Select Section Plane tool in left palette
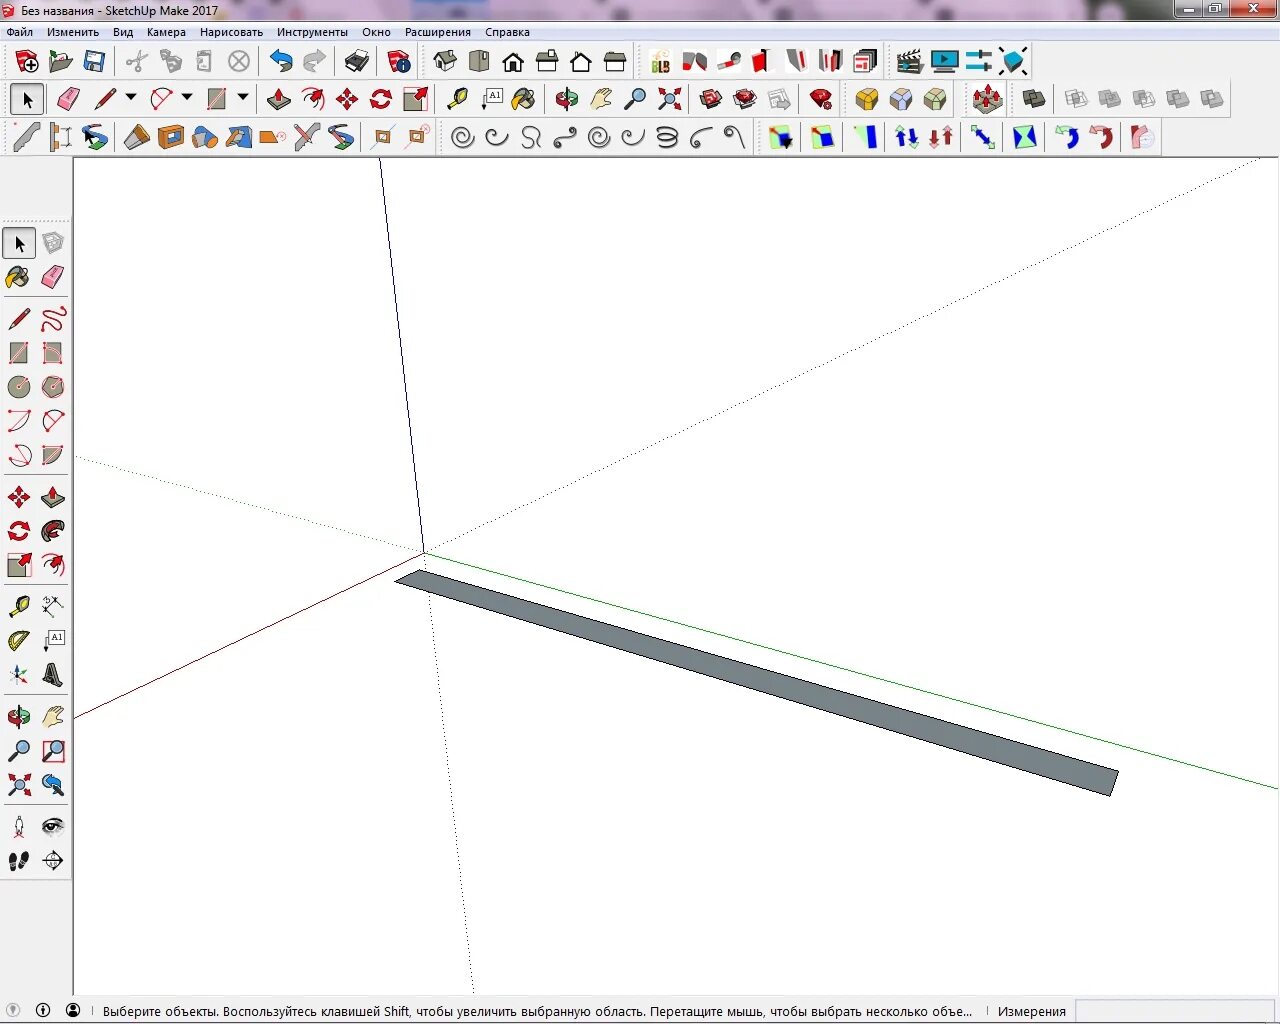The width and height of the screenshot is (1280, 1024). click(53, 861)
